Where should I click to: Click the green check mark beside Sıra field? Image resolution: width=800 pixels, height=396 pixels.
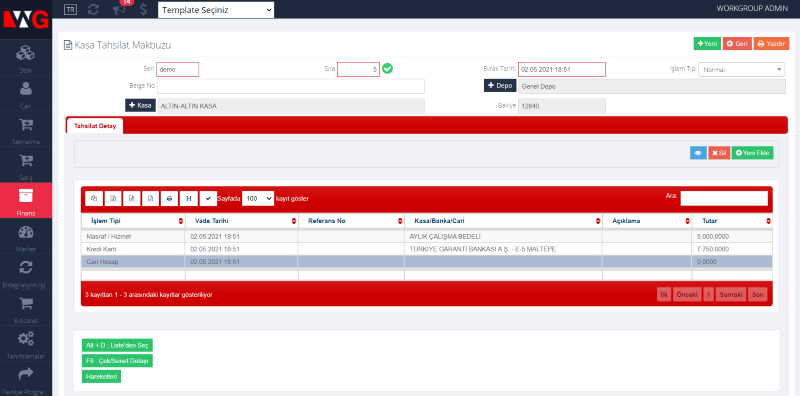point(388,68)
